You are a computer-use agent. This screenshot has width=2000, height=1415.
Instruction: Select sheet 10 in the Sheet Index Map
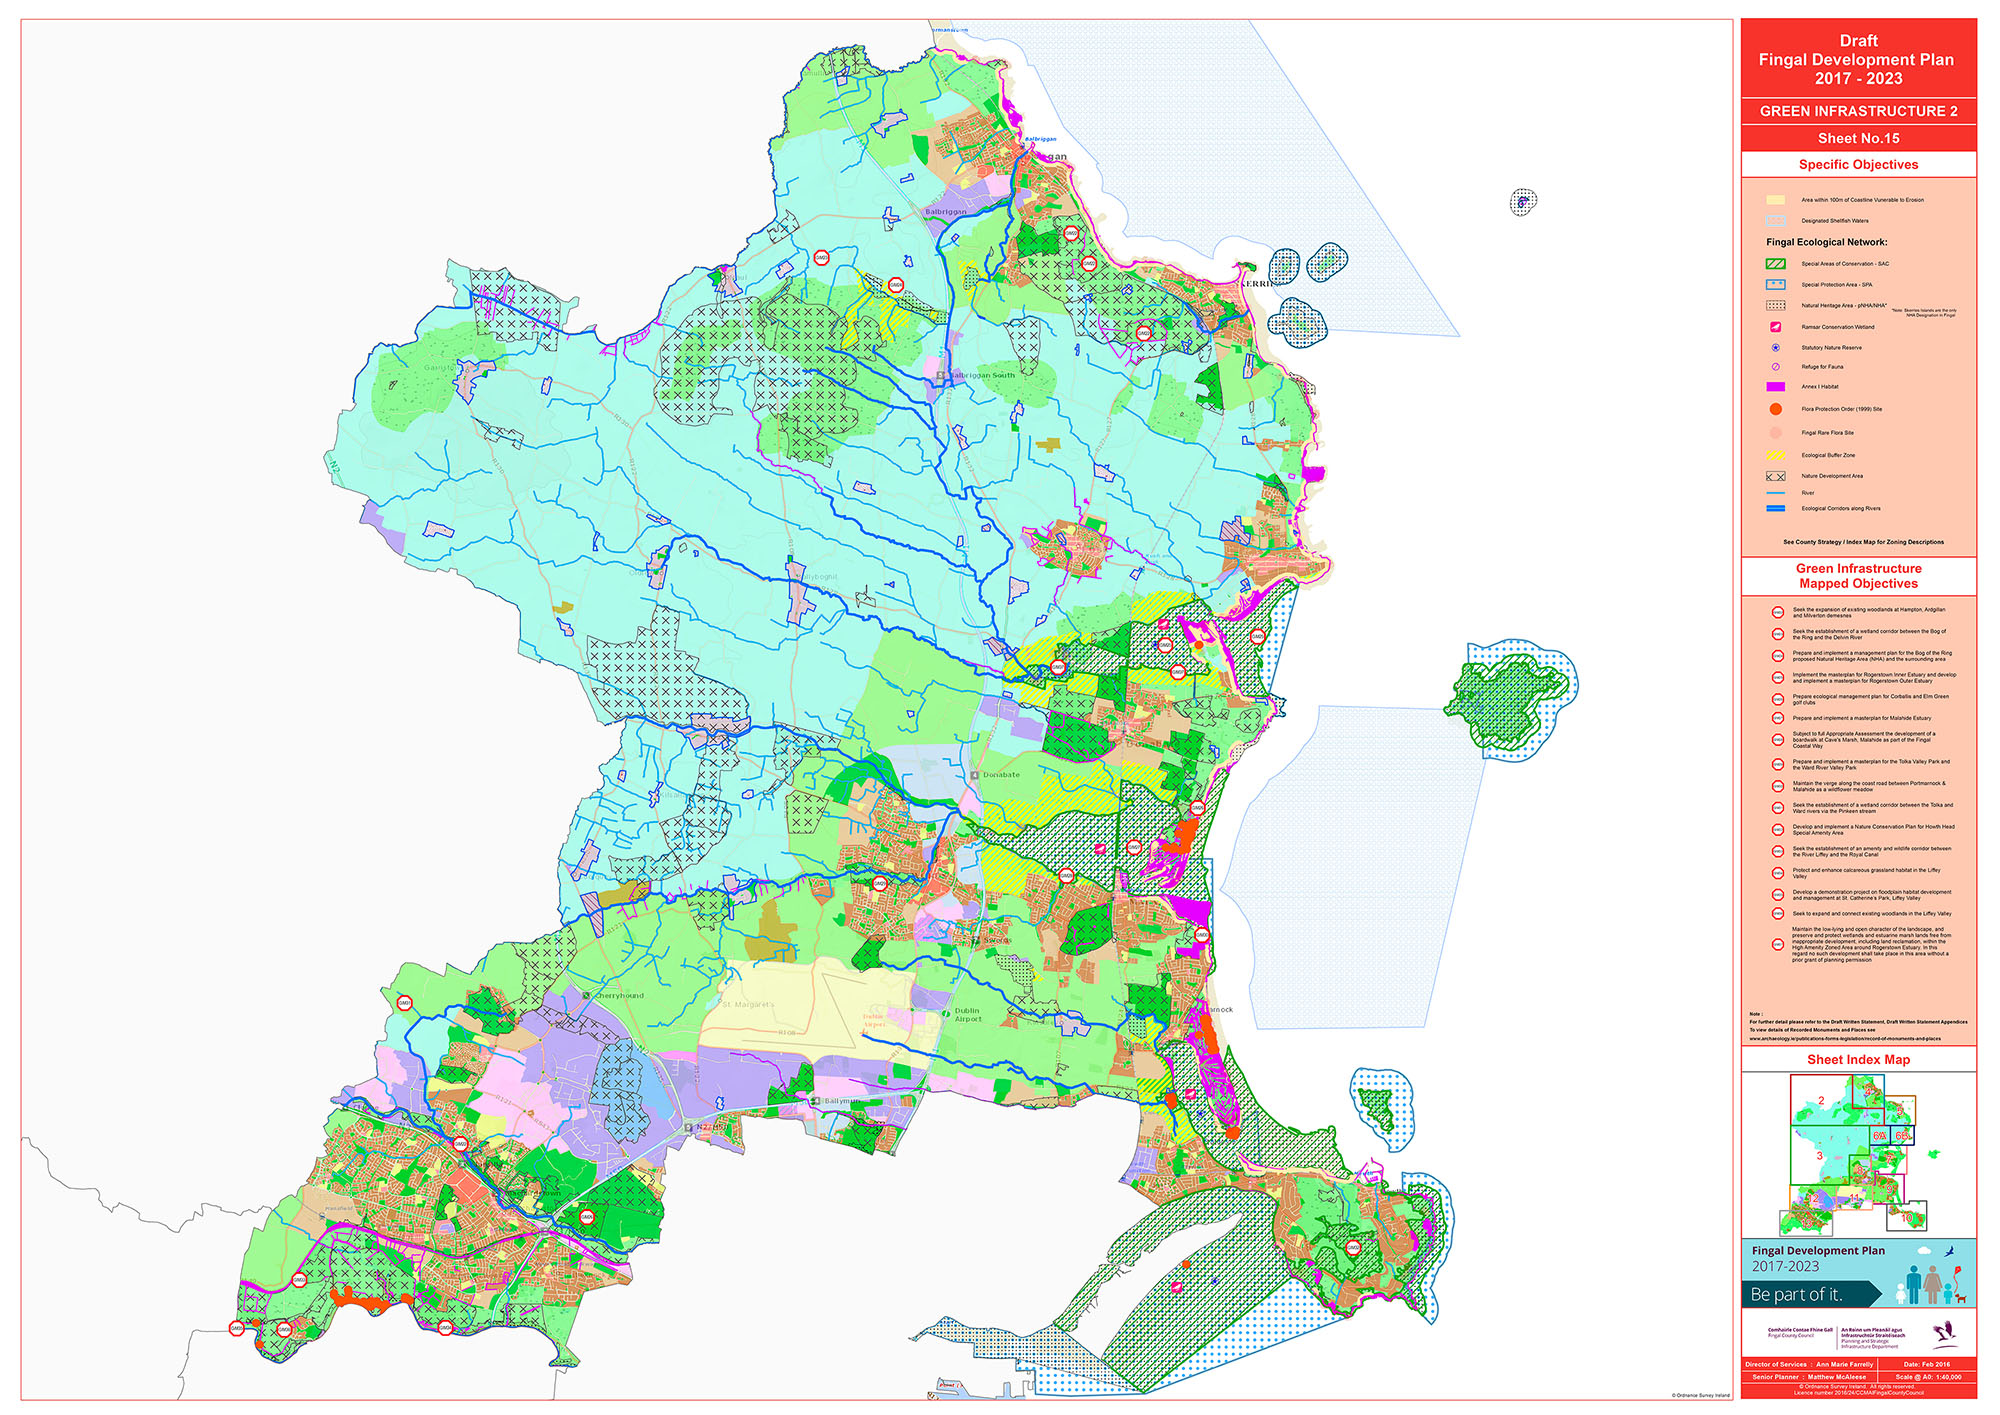coord(1906,1218)
